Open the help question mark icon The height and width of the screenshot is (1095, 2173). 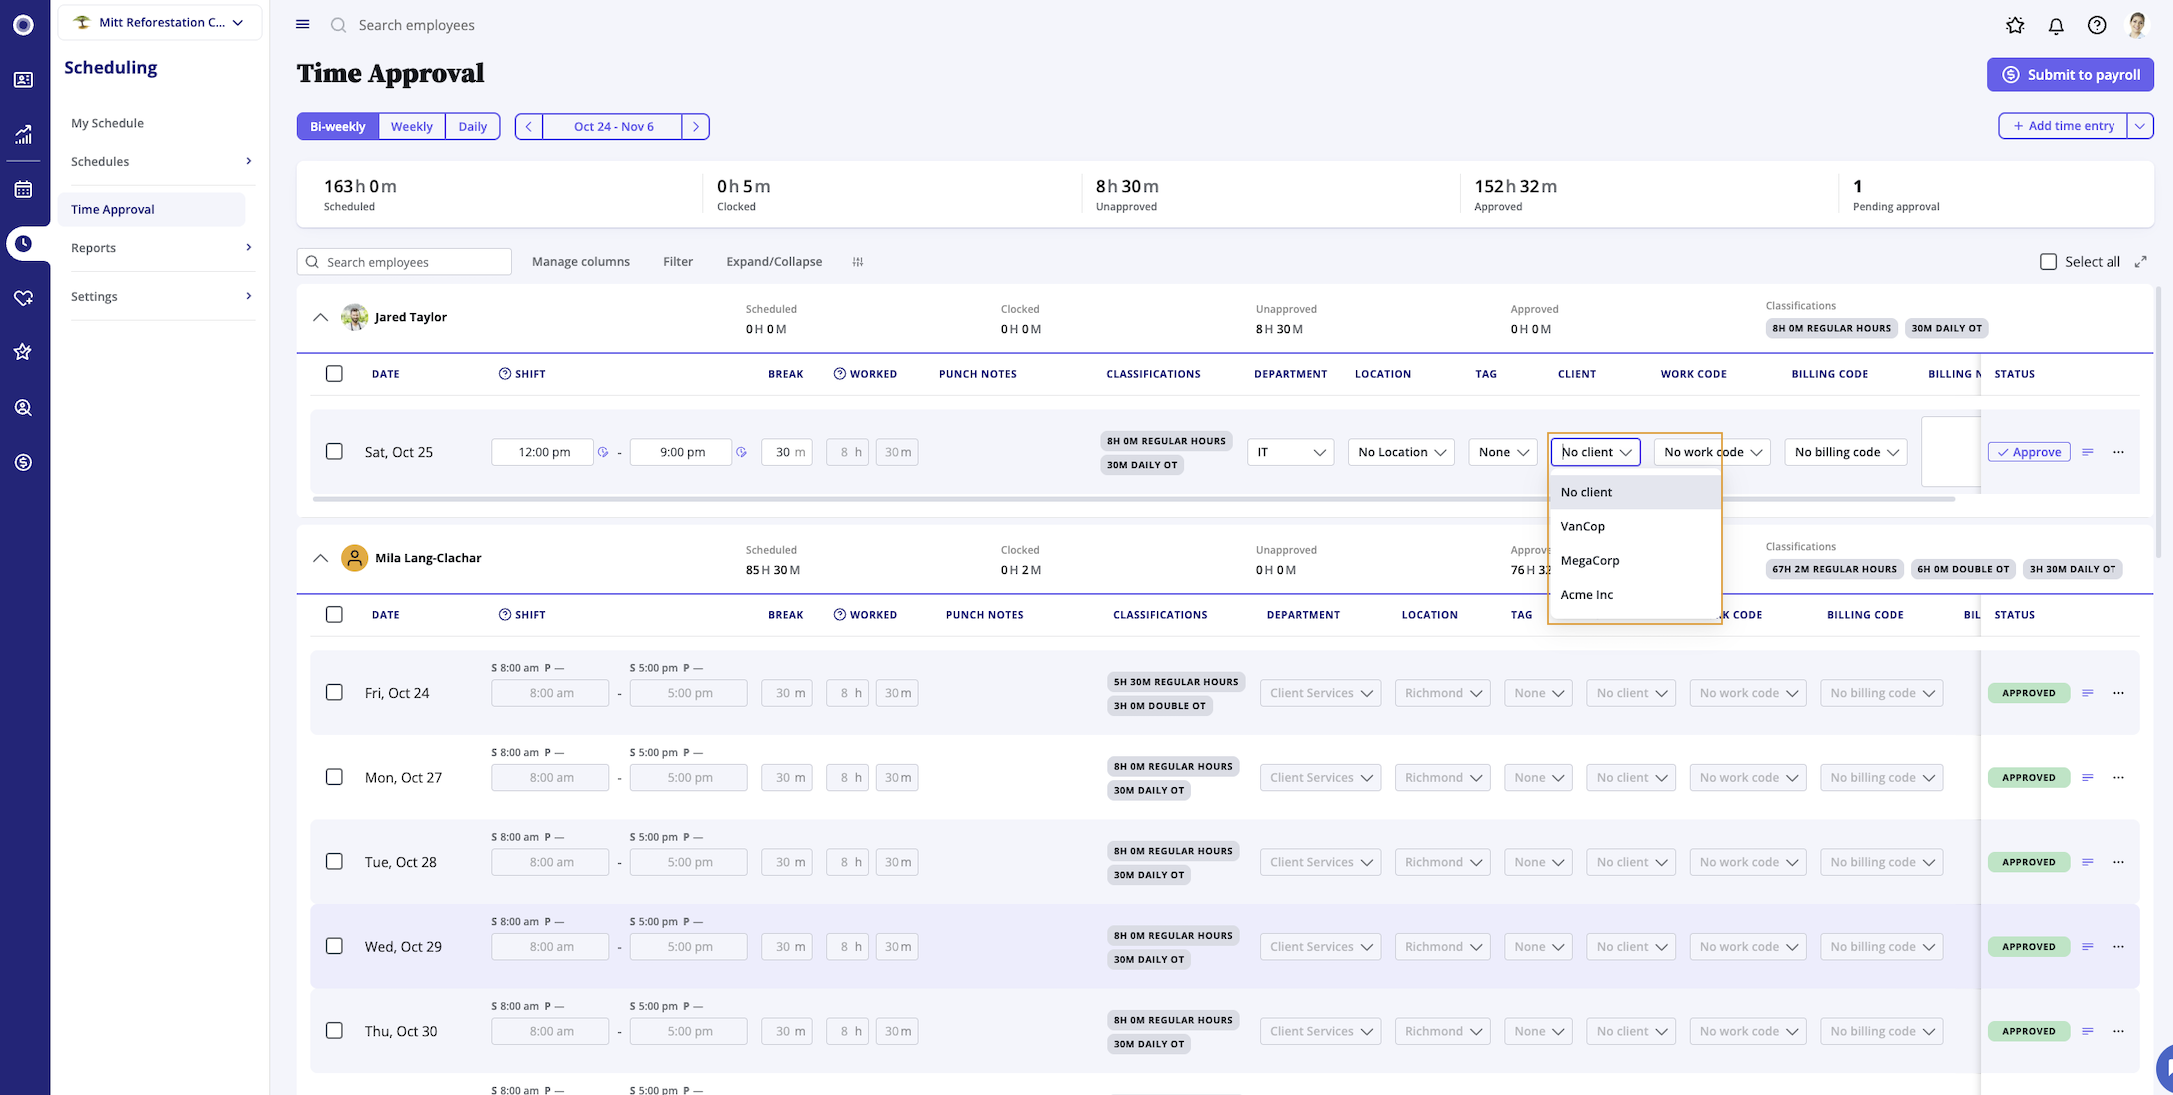pos(2097,26)
